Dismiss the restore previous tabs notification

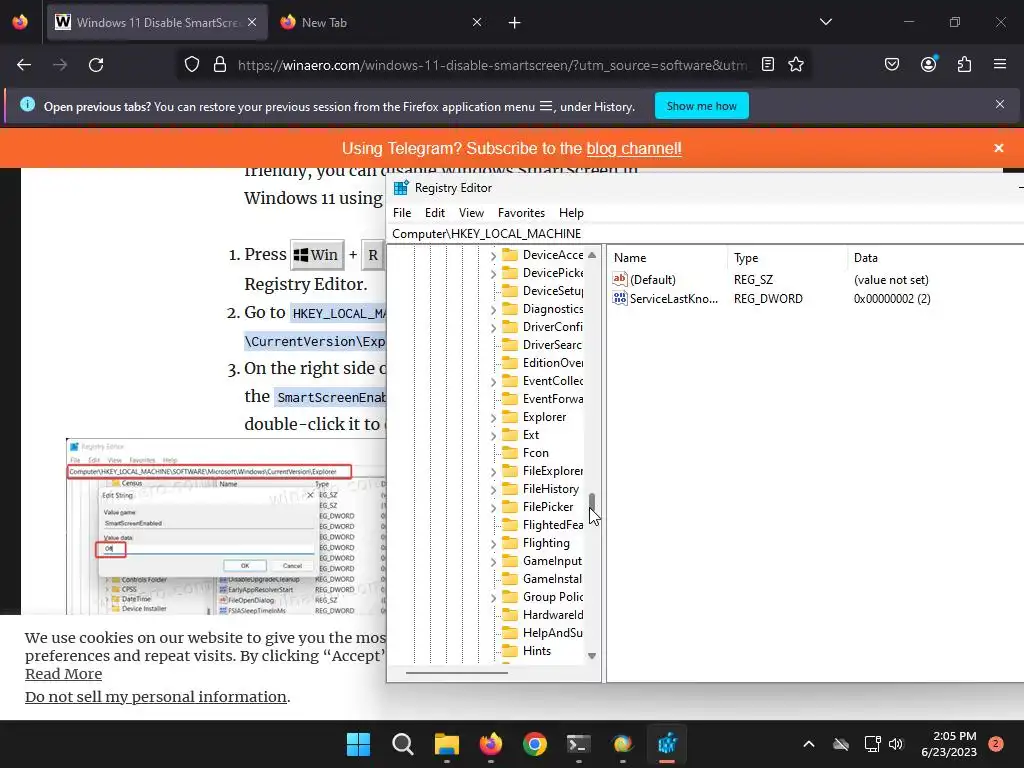pos(1000,104)
